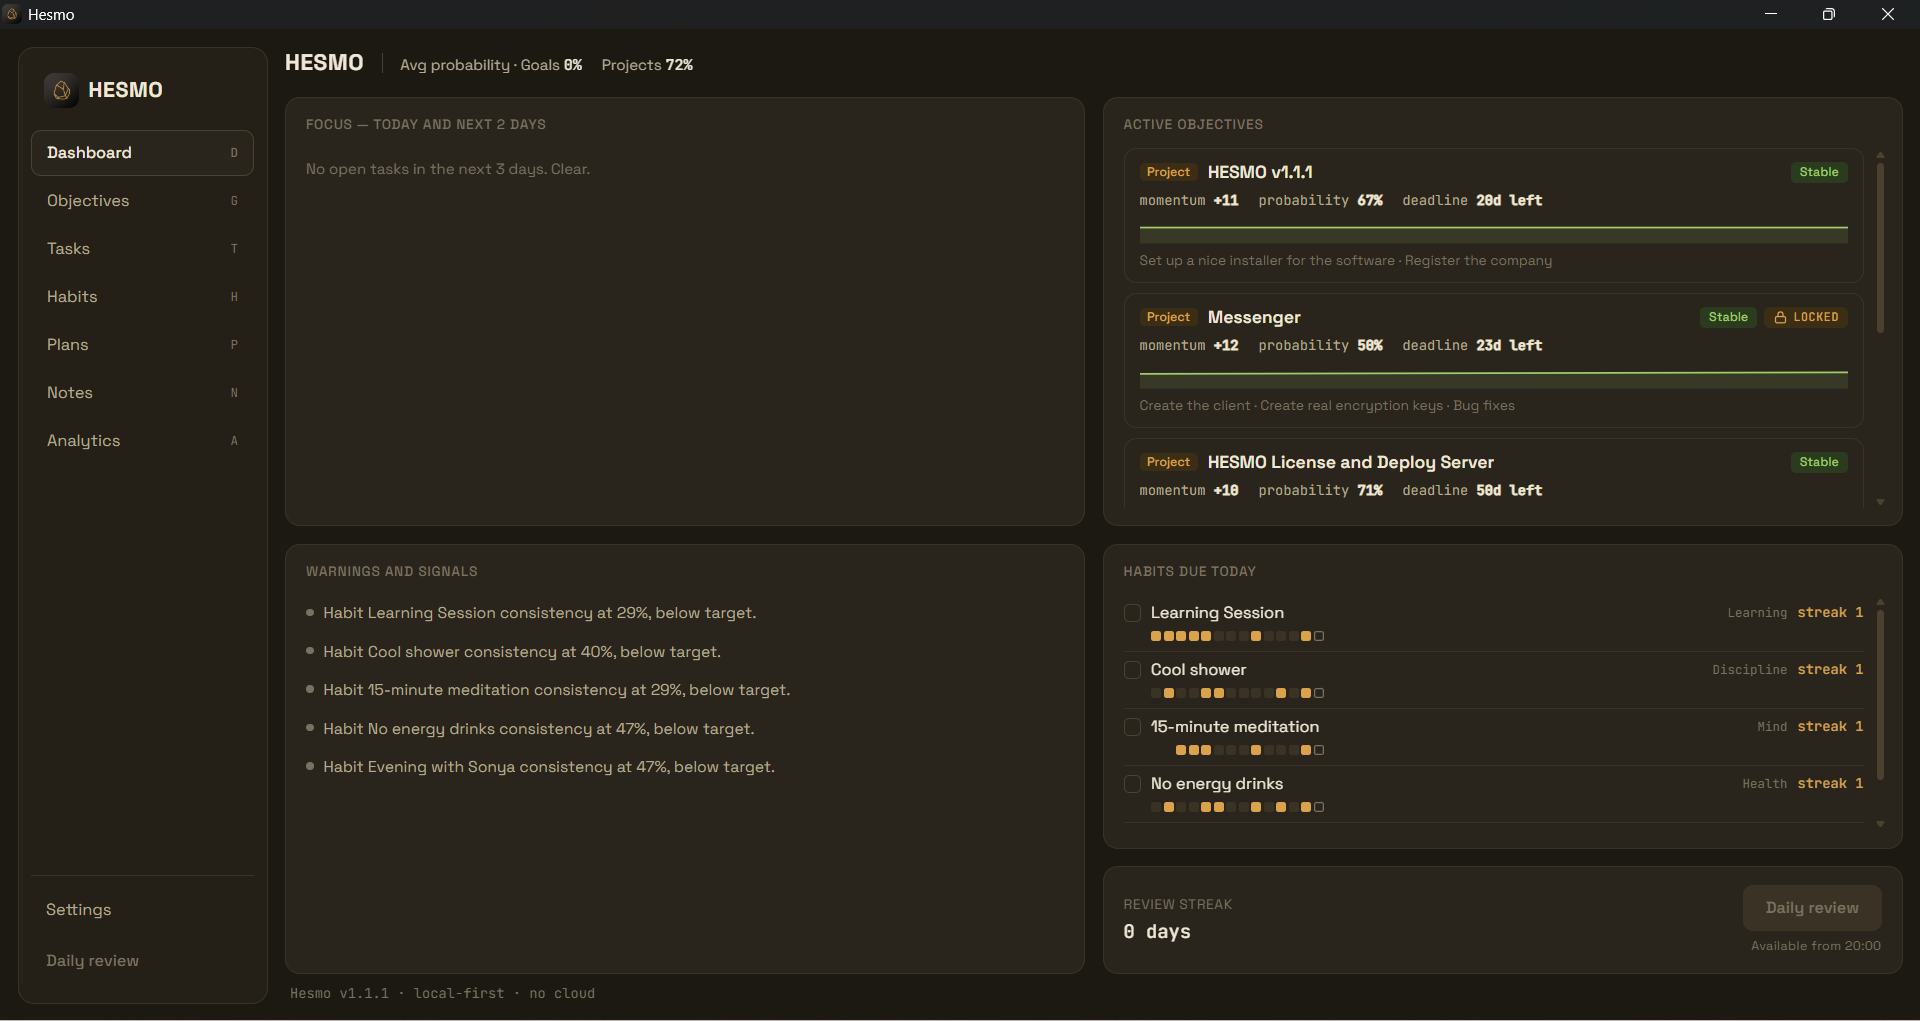Viewport: 1920px width, 1021px height.
Task: Click Stable badge on License and Deploy Server
Action: click(x=1818, y=462)
